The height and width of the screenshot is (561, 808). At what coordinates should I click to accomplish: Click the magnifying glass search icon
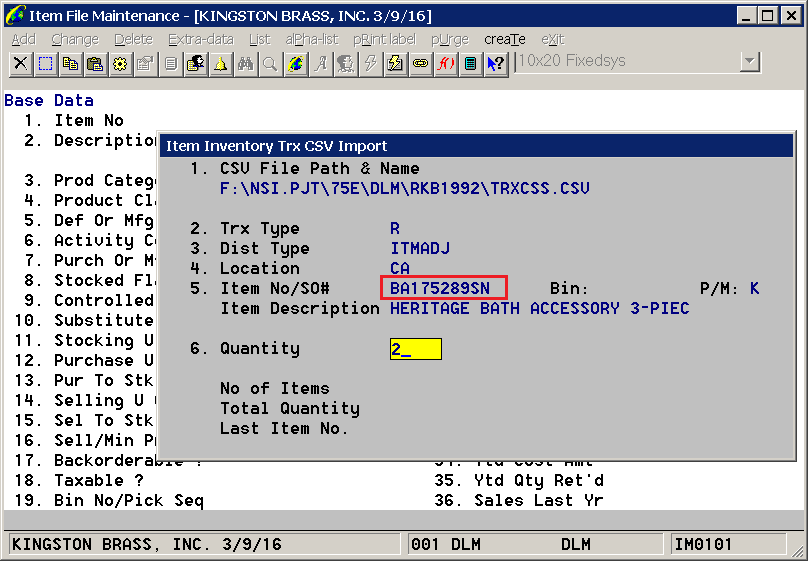(x=271, y=64)
